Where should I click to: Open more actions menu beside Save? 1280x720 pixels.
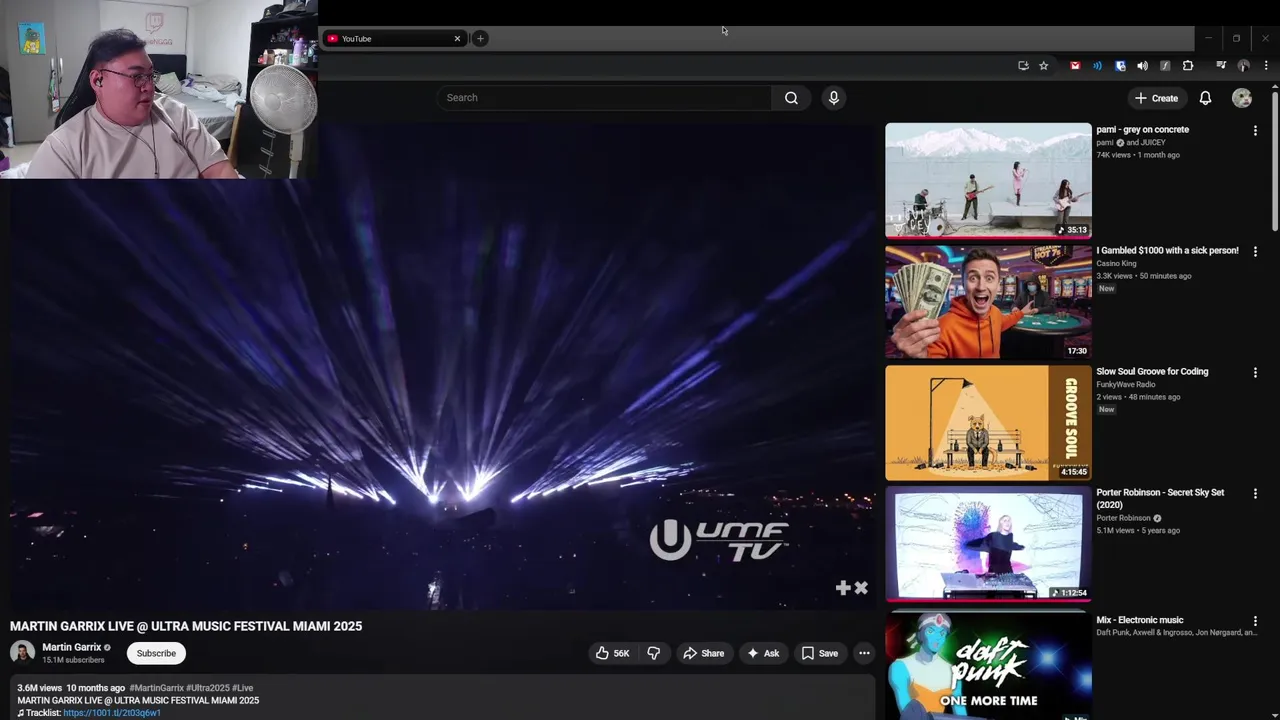click(x=864, y=653)
